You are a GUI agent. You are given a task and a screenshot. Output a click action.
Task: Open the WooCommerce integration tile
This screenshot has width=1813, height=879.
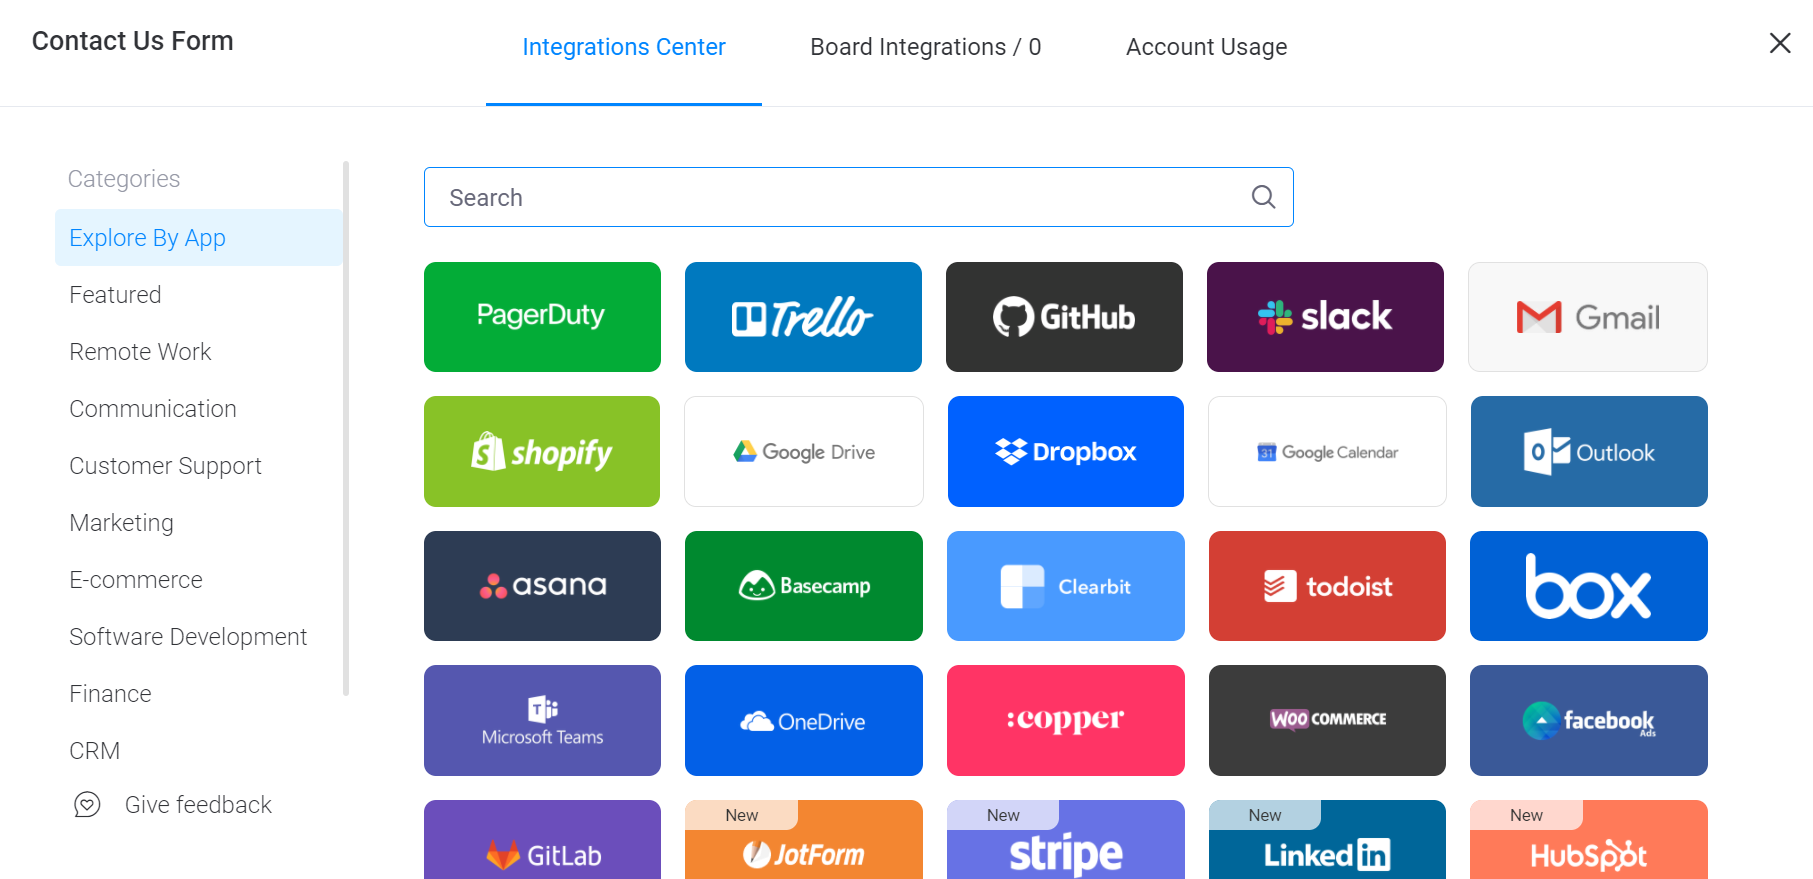click(1327, 720)
